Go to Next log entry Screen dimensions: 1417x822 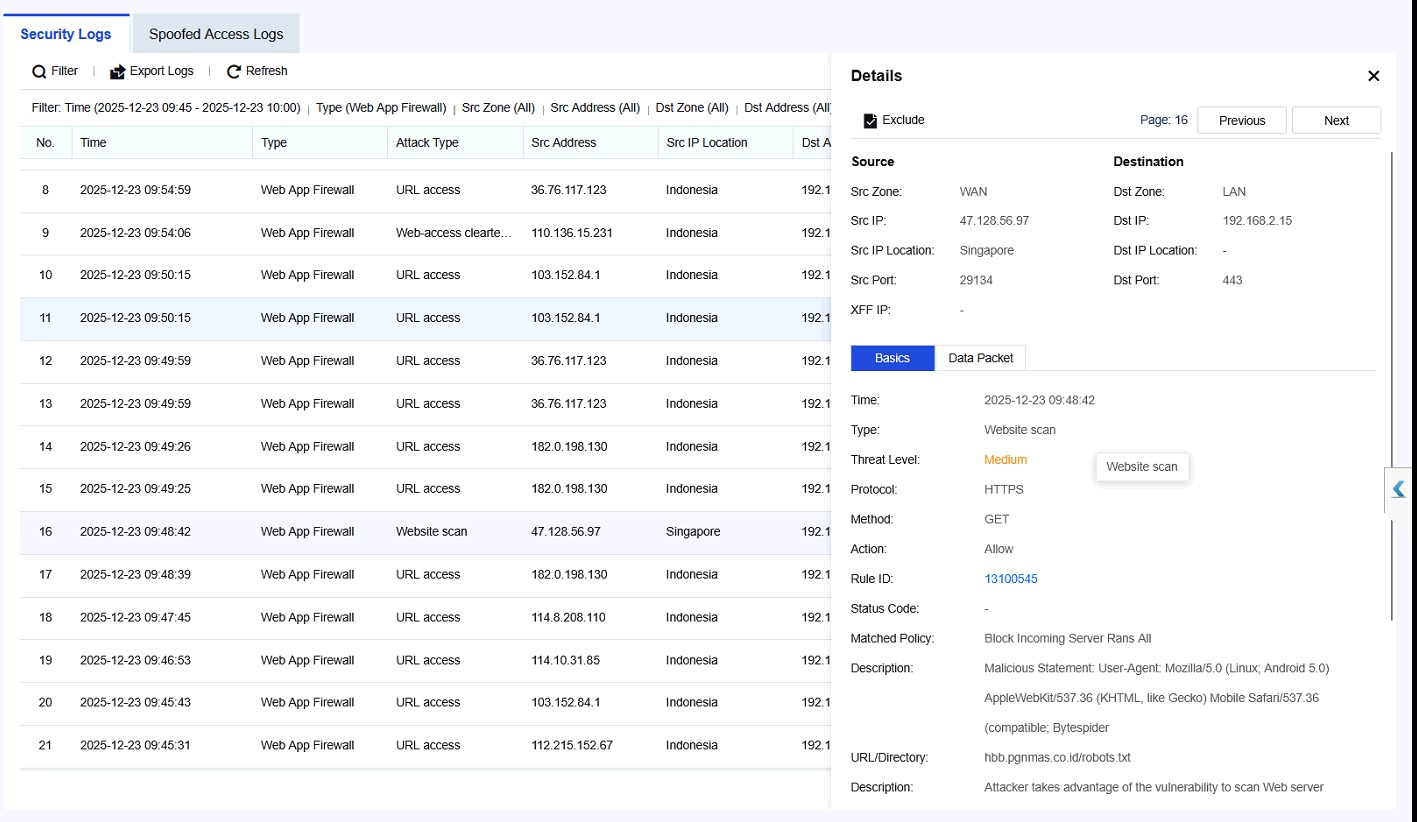click(1336, 120)
